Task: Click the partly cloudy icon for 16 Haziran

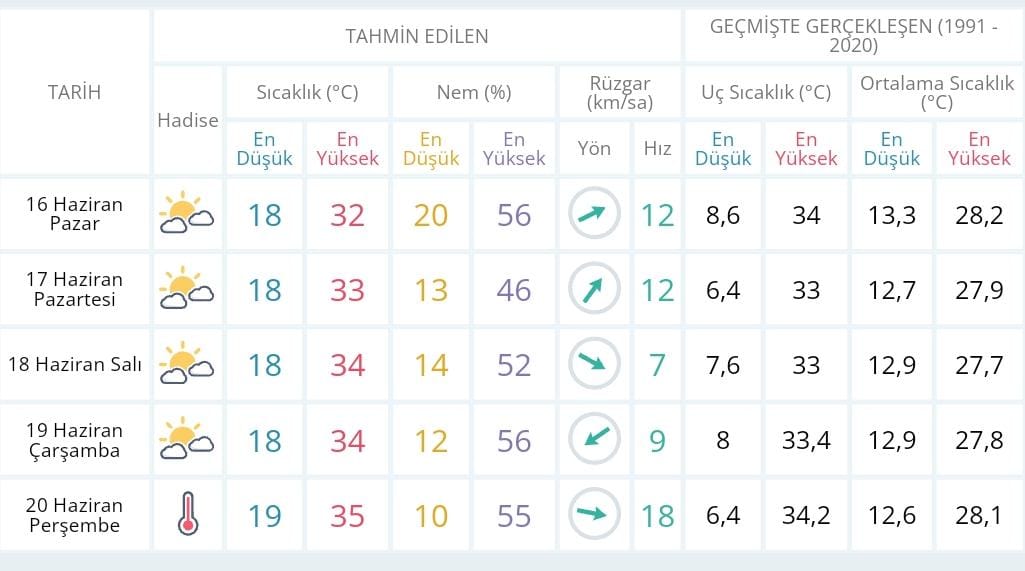Action: click(x=187, y=213)
